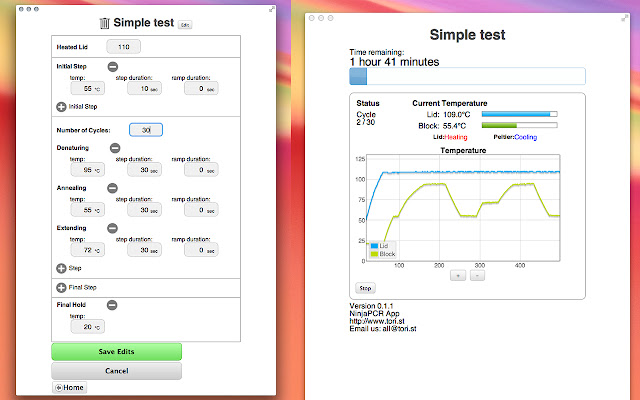640x400 pixels.
Task: Click the Heated Lid temperature field
Action: coord(123,46)
